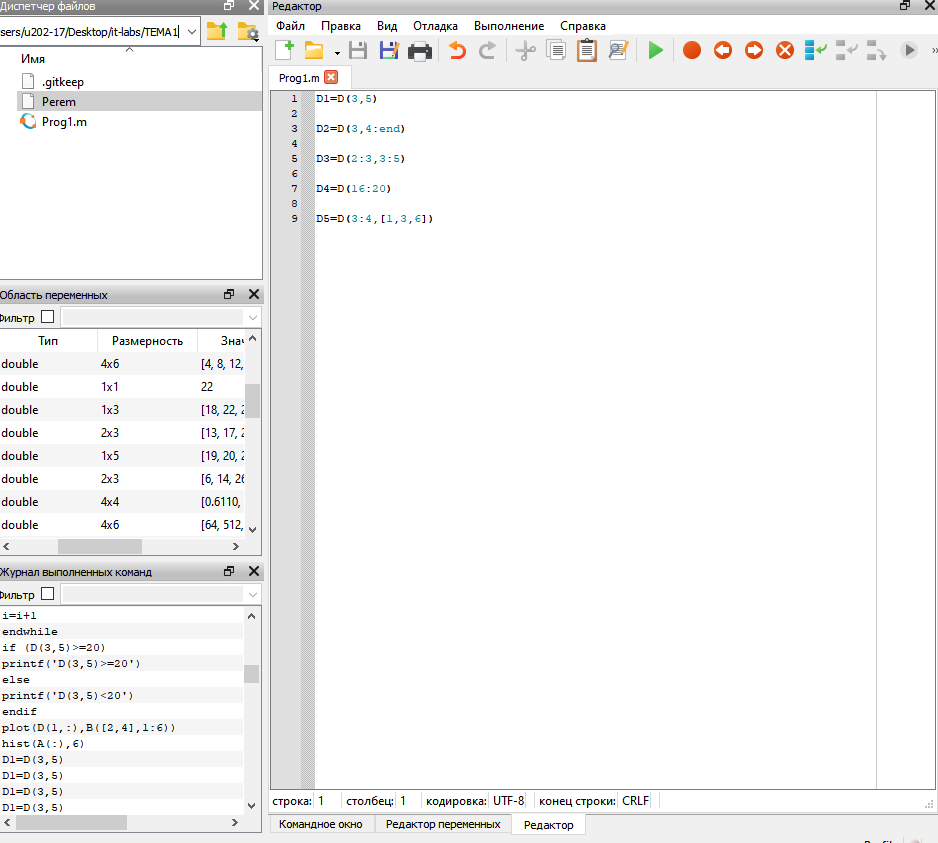The height and width of the screenshot is (843, 938).
Task: Create a new script with New File icon
Action: tap(285, 50)
